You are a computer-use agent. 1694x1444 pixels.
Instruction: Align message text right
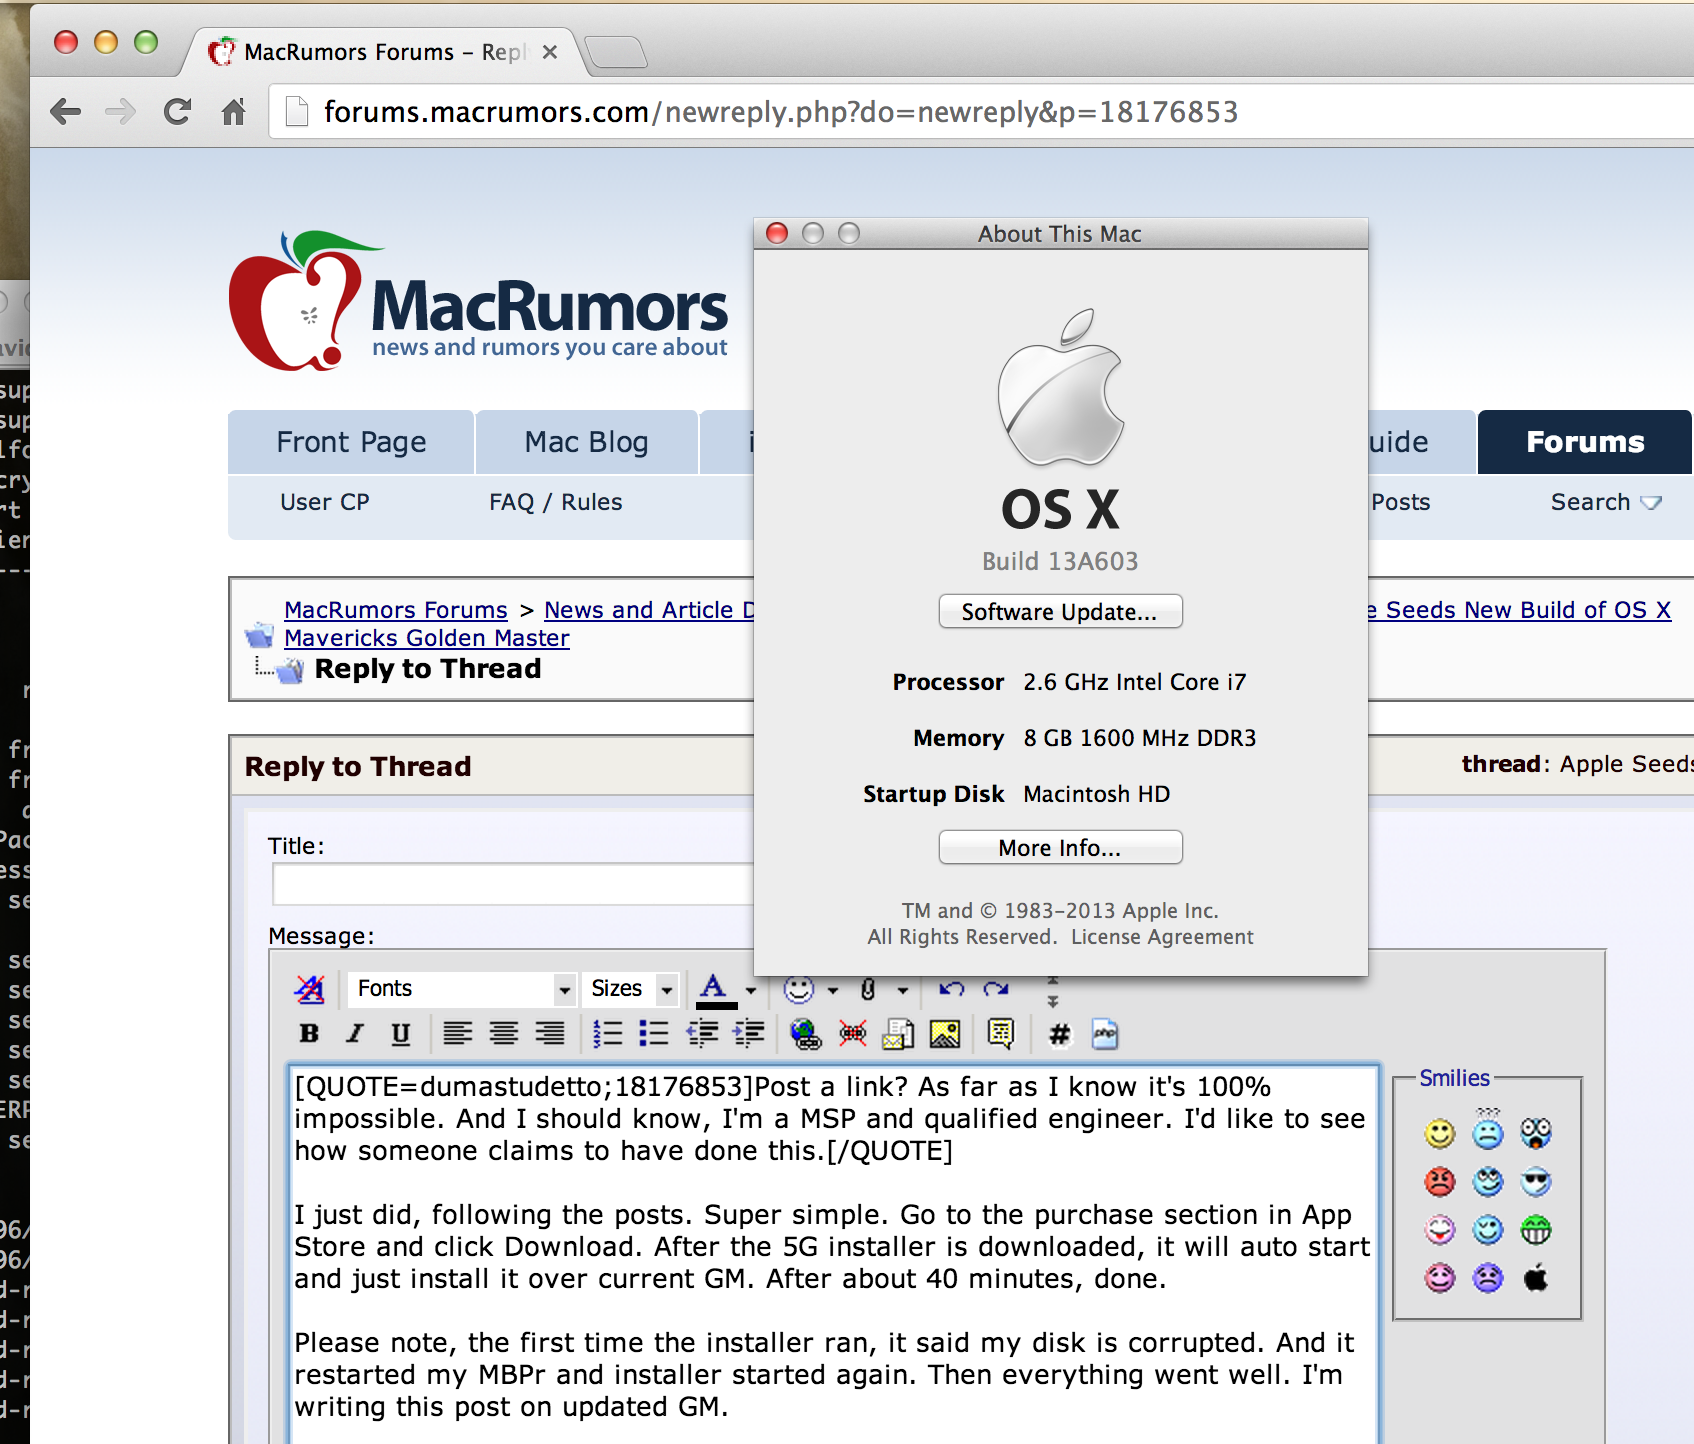pos(550,1034)
